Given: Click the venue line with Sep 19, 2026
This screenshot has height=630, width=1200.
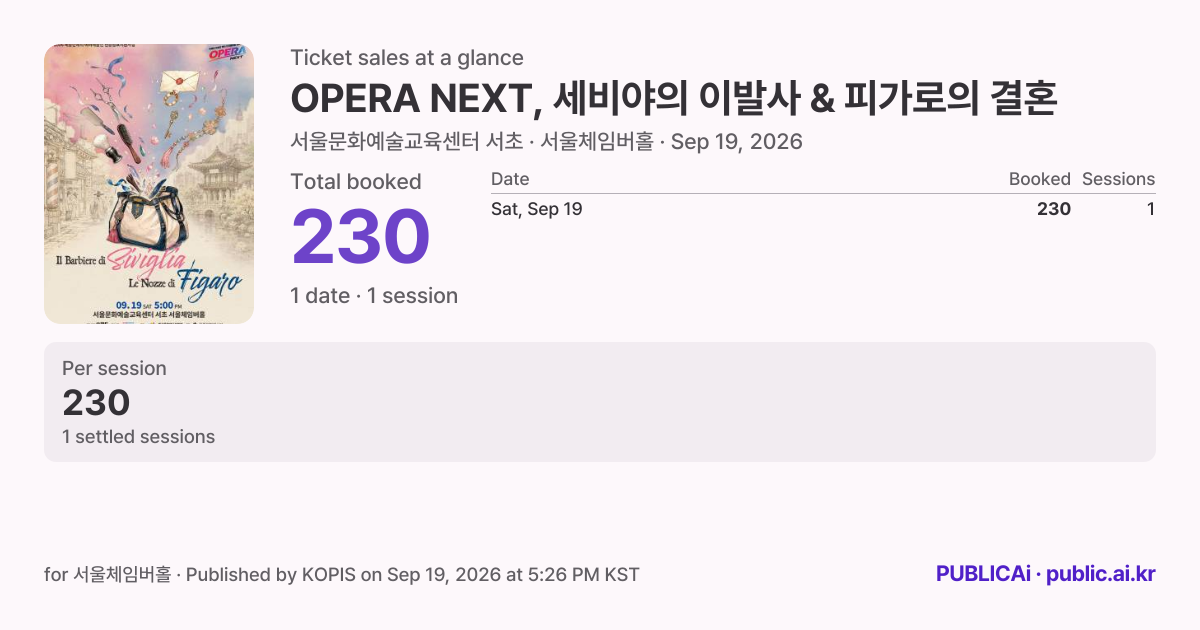Looking at the screenshot, I should [x=546, y=142].
